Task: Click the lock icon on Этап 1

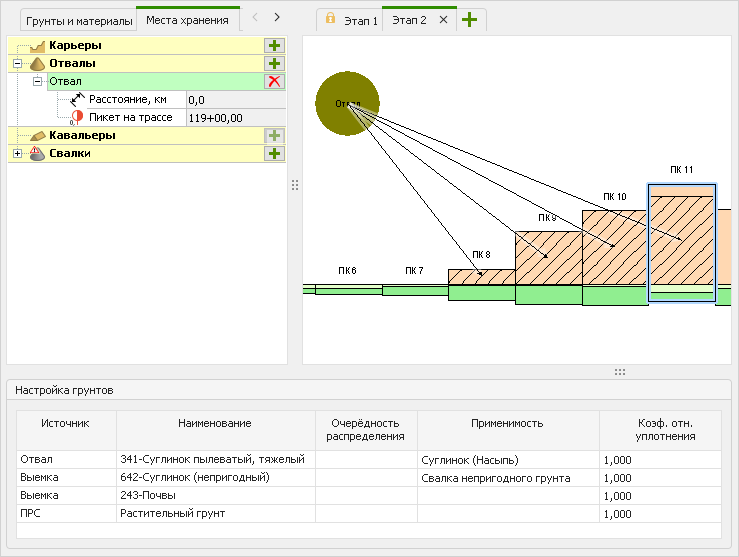Action: 330,19
